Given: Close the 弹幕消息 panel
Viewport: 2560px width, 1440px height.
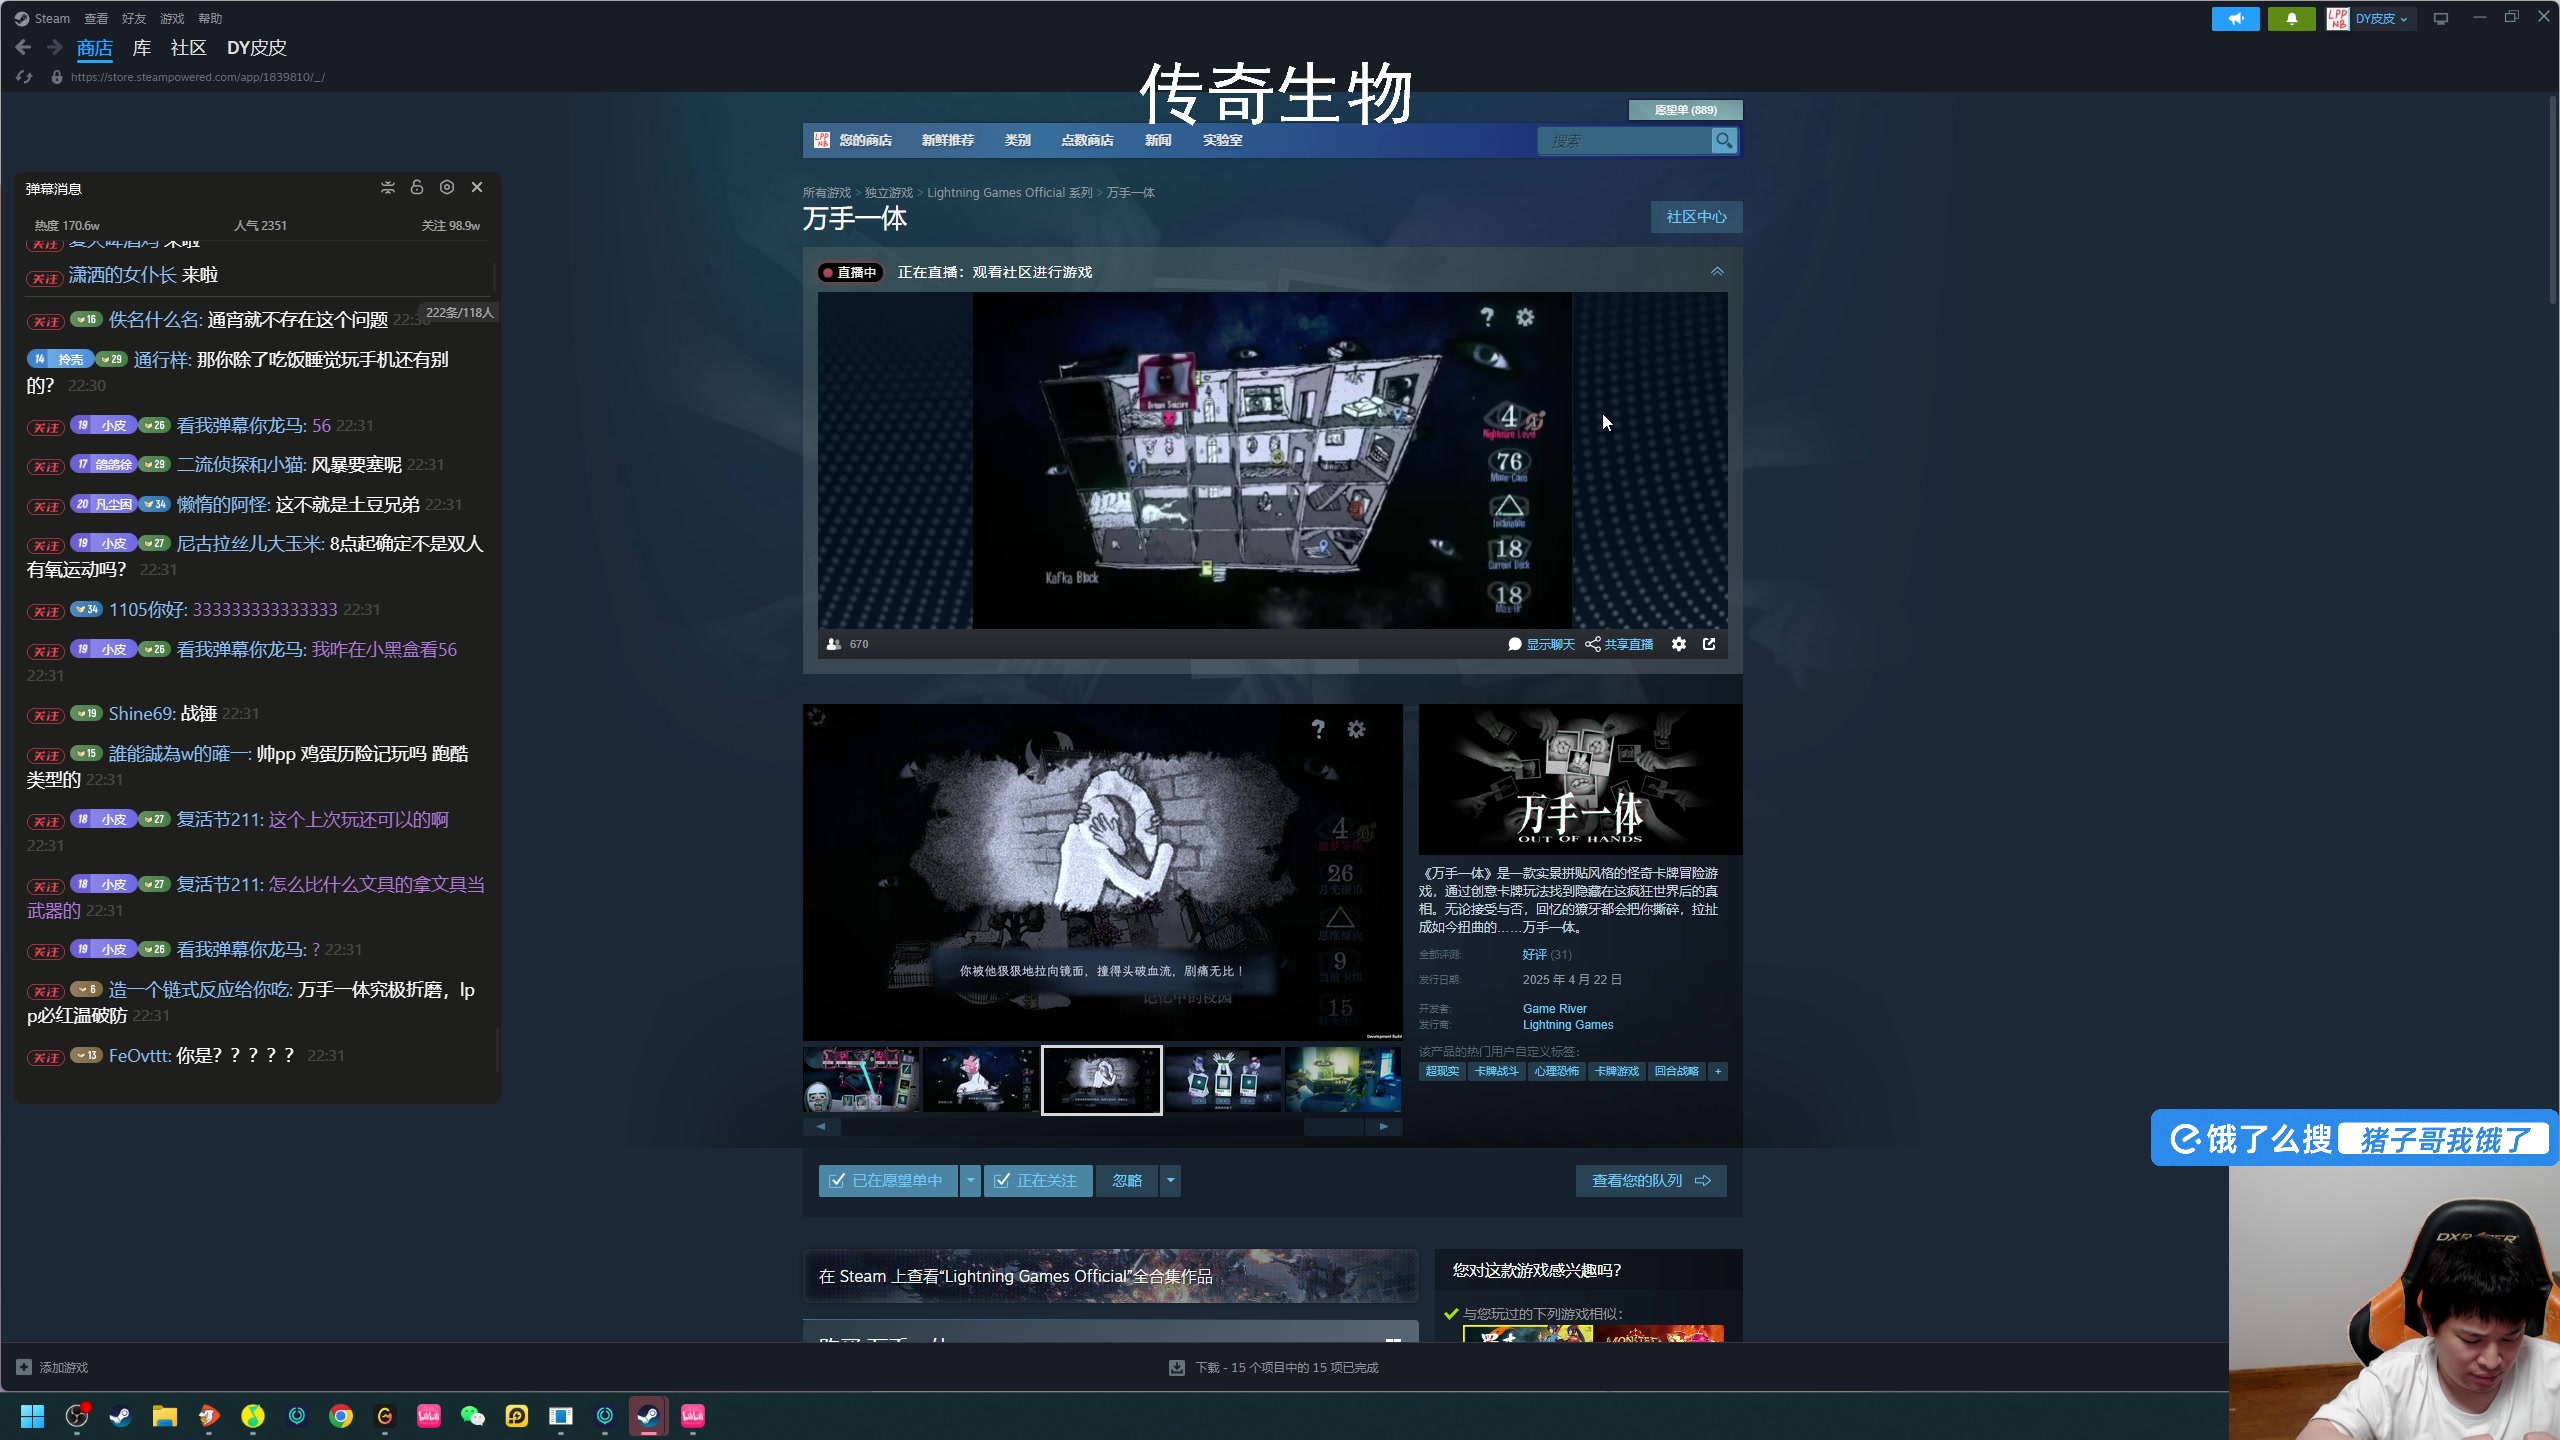Looking at the screenshot, I should (477, 187).
